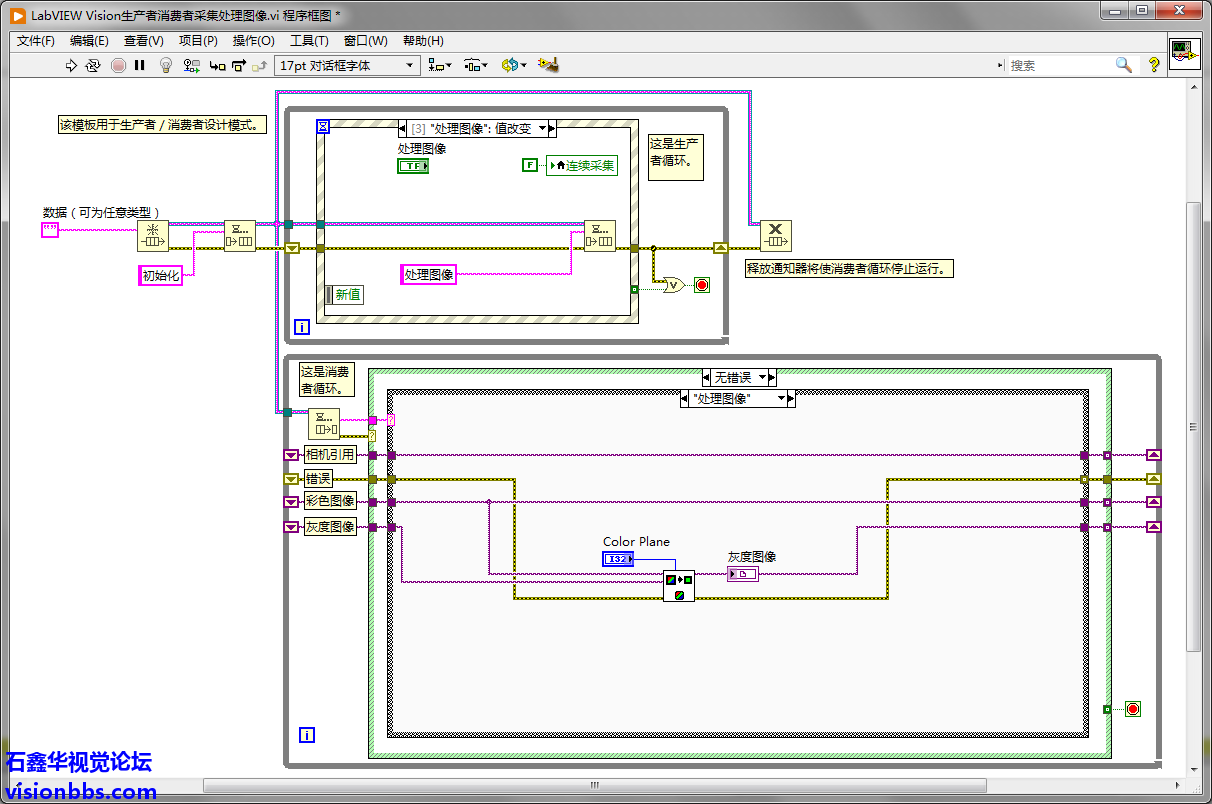Toggle the Retain Wire Values button

pyautogui.click(x=191, y=66)
